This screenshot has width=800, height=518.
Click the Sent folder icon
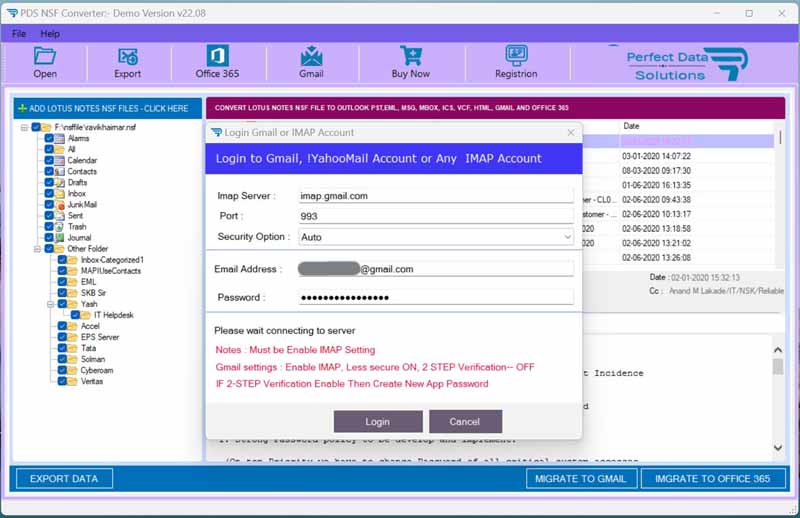pos(60,215)
